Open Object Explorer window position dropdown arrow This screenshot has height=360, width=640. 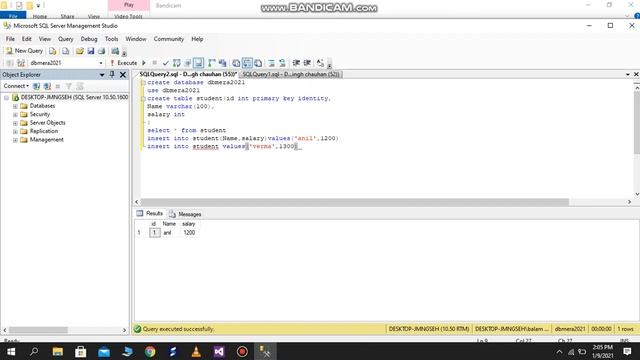(102, 75)
